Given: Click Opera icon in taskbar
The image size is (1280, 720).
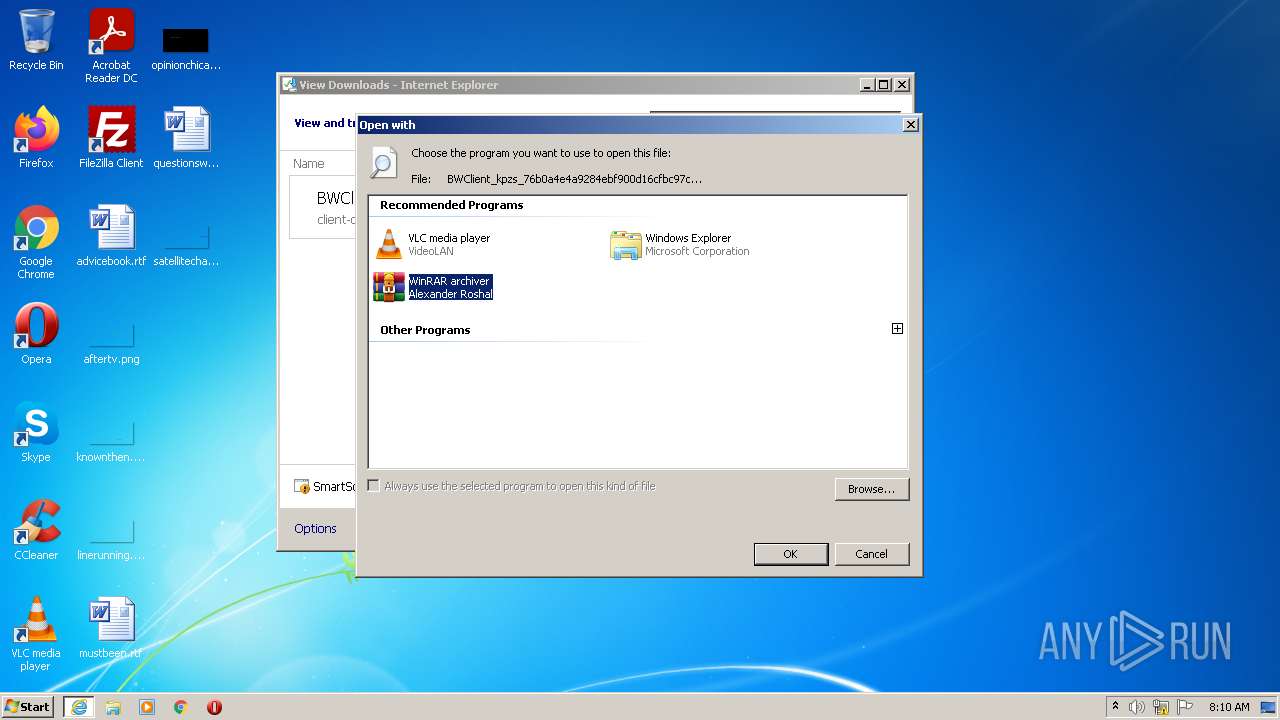Looking at the screenshot, I should (x=214, y=707).
